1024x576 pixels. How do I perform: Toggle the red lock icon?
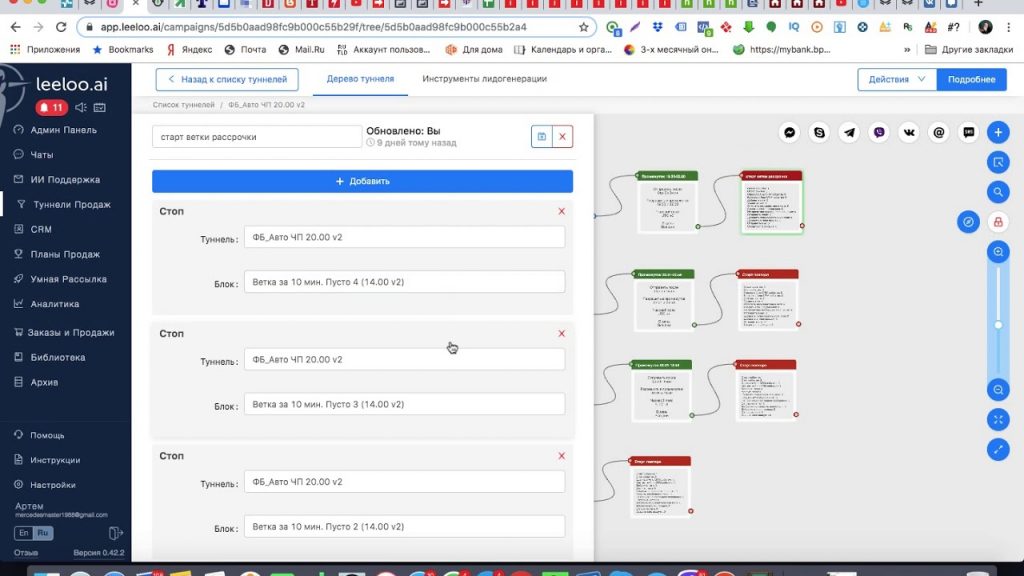click(998, 222)
